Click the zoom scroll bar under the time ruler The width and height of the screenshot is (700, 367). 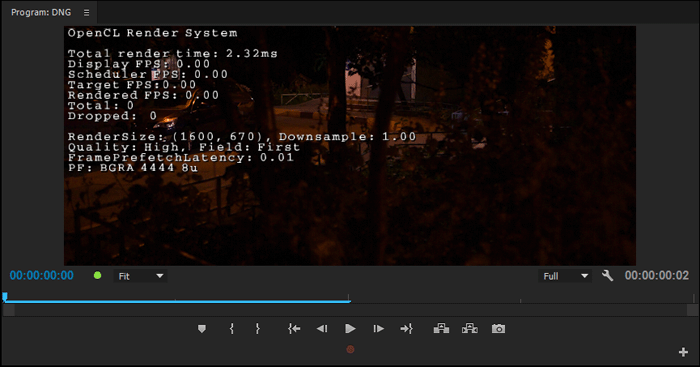point(350,310)
